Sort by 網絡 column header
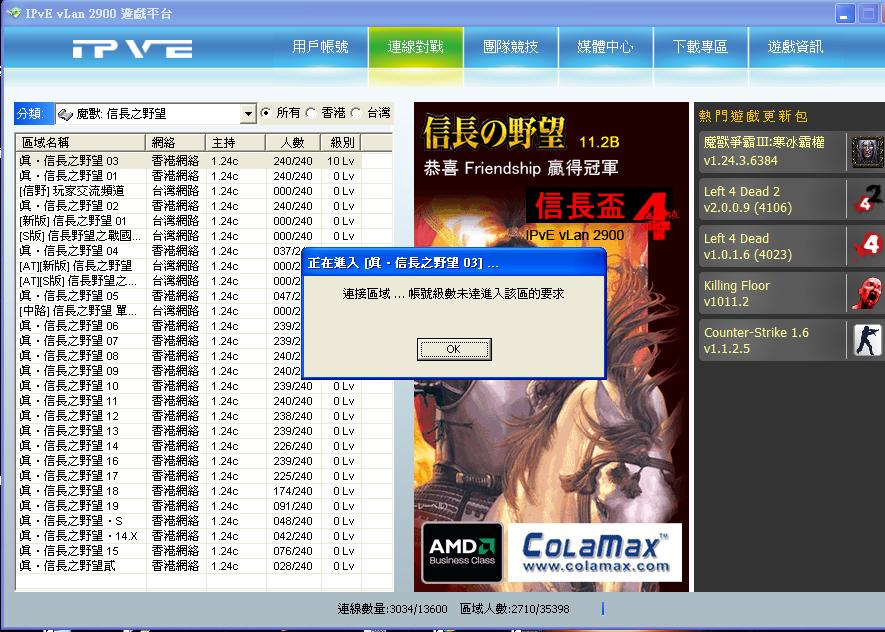This screenshot has width=885, height=632. point(176,143)
